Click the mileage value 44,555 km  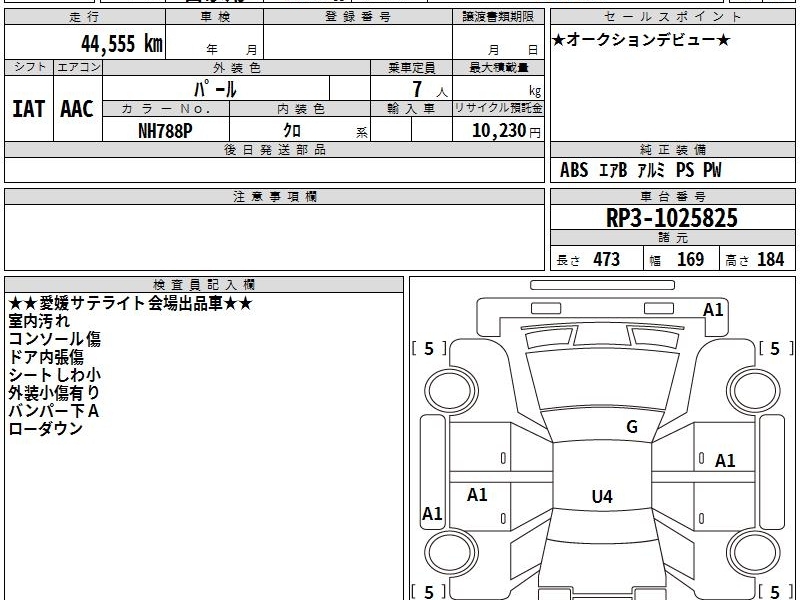pyautogui.click(x=121, y=44)
